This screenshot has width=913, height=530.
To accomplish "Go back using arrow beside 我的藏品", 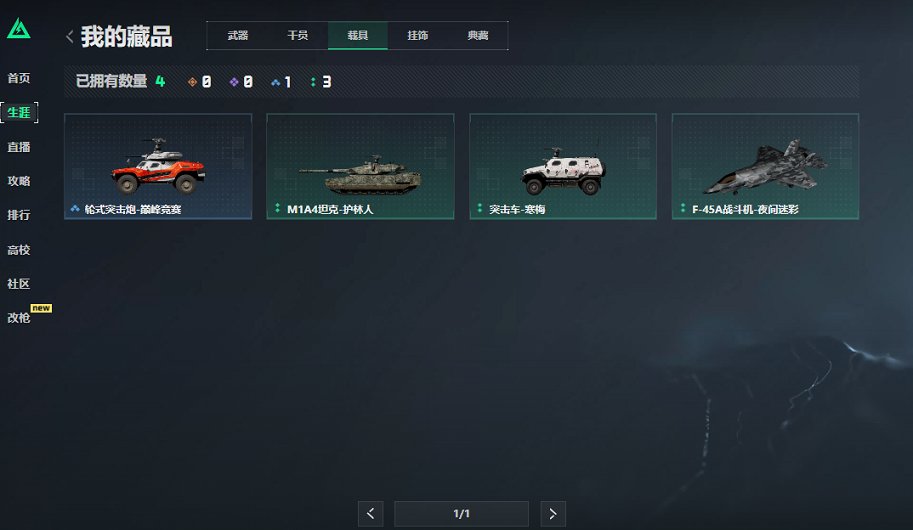I will [x=69, y=37].
